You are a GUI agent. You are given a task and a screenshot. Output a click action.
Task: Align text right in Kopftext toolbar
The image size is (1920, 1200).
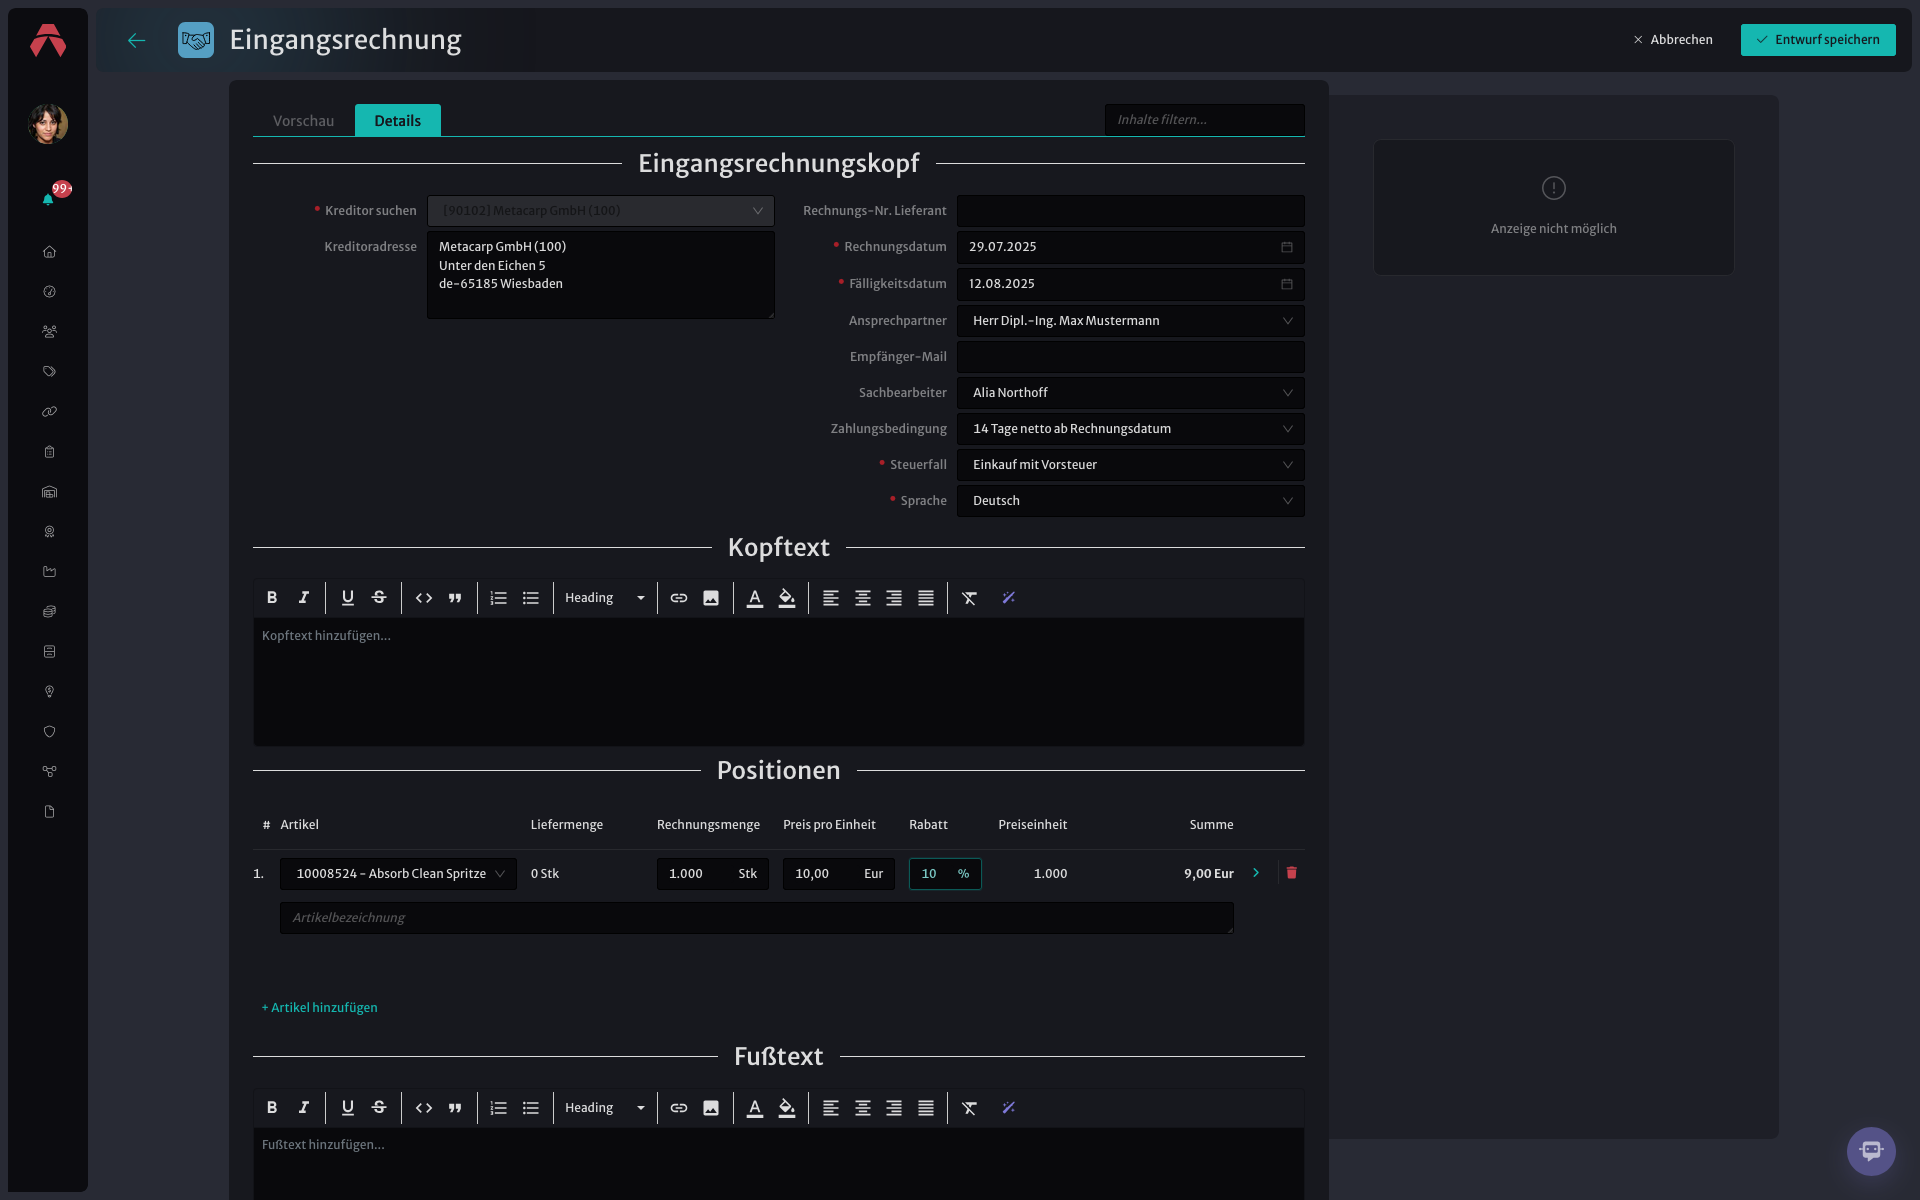[x=894, y=598]
